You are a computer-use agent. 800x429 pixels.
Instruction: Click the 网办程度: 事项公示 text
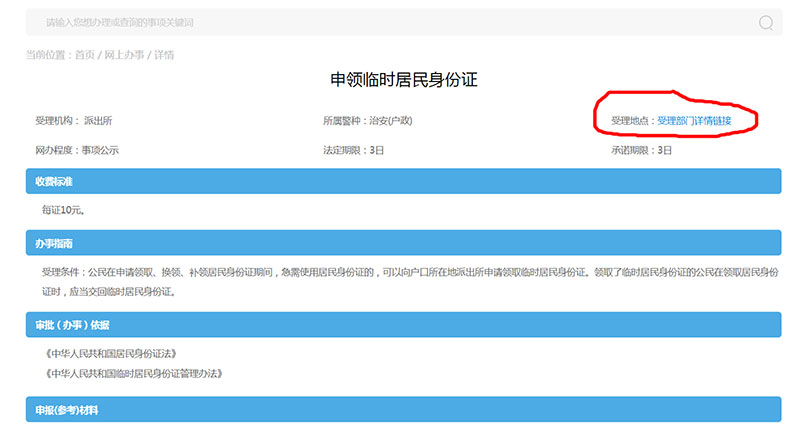click(77, 150)
